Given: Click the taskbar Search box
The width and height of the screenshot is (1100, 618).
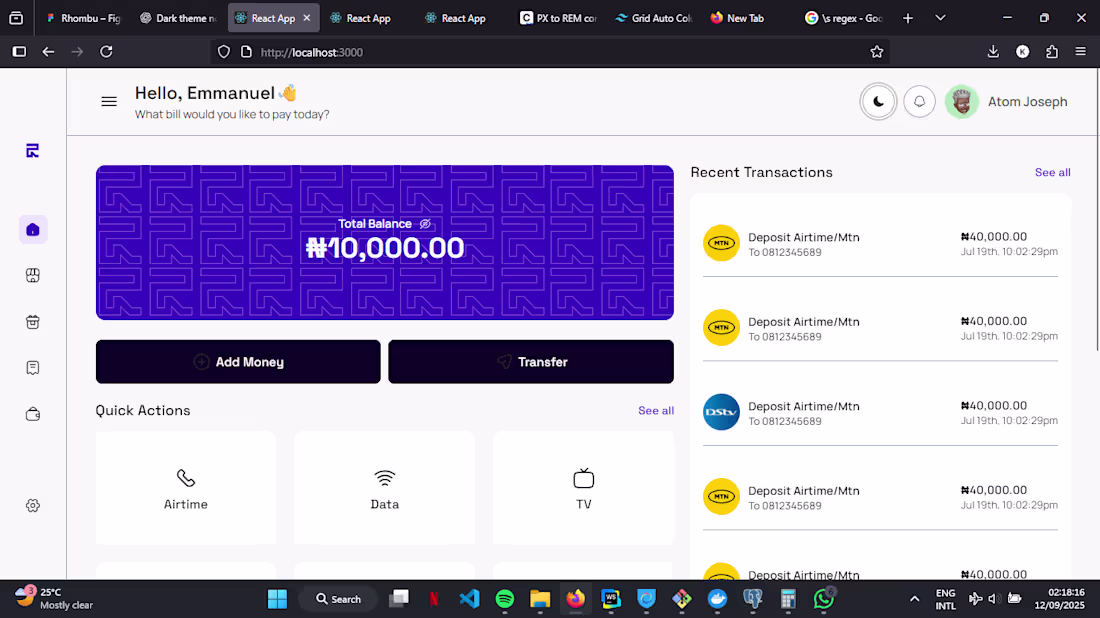Looking at the screenshot, I should tap(338, 599).
